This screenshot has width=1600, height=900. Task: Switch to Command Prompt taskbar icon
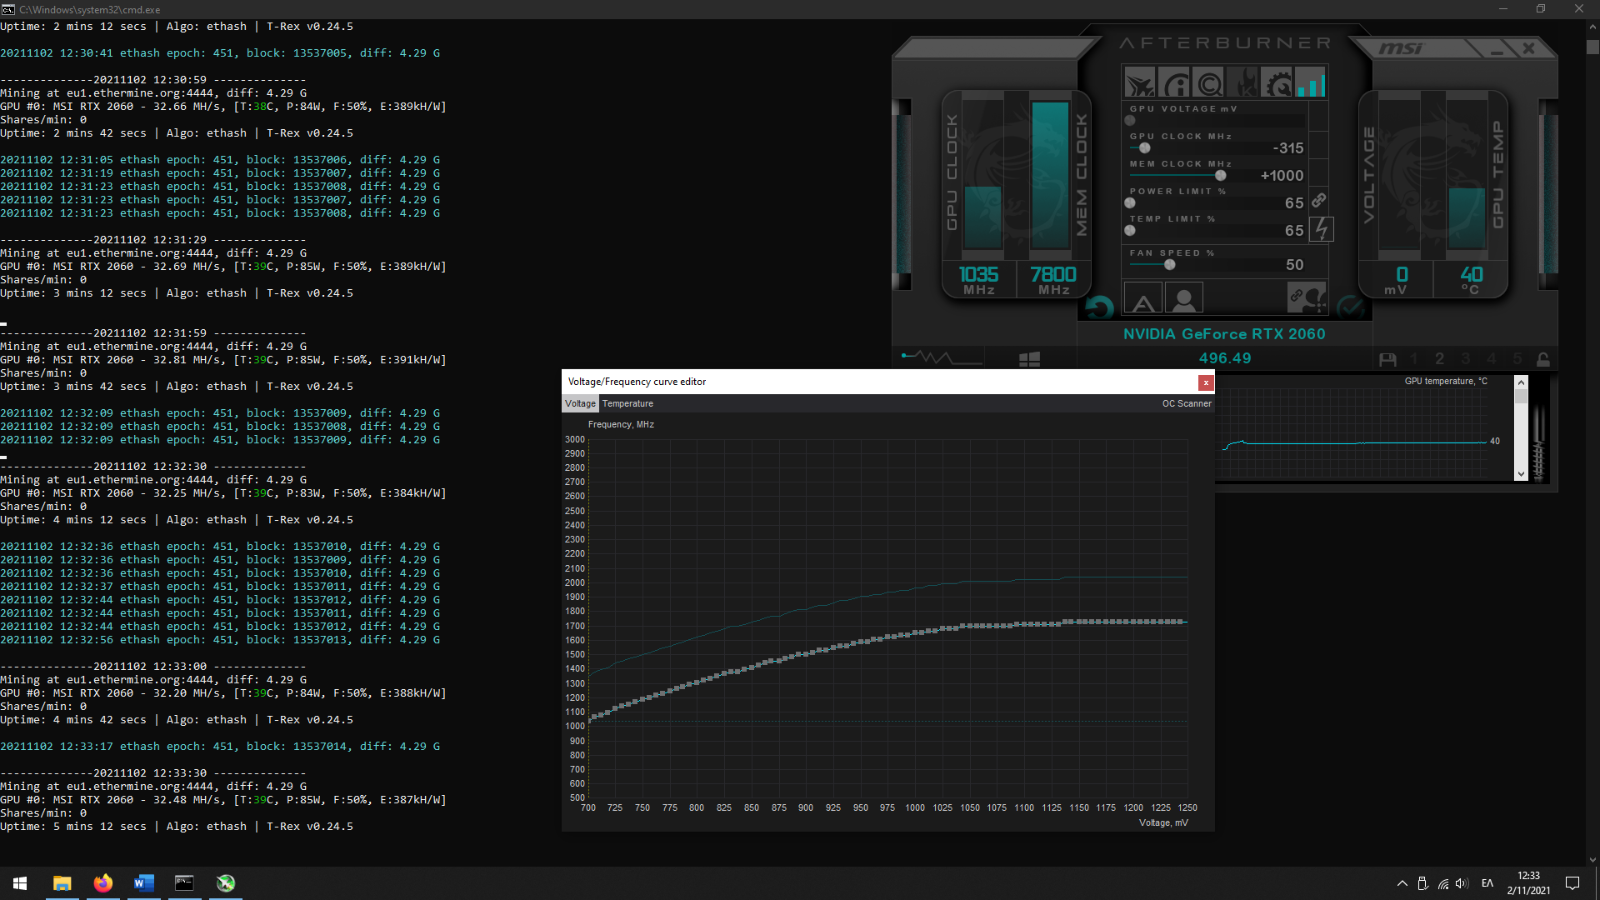(x=185, y=883)
